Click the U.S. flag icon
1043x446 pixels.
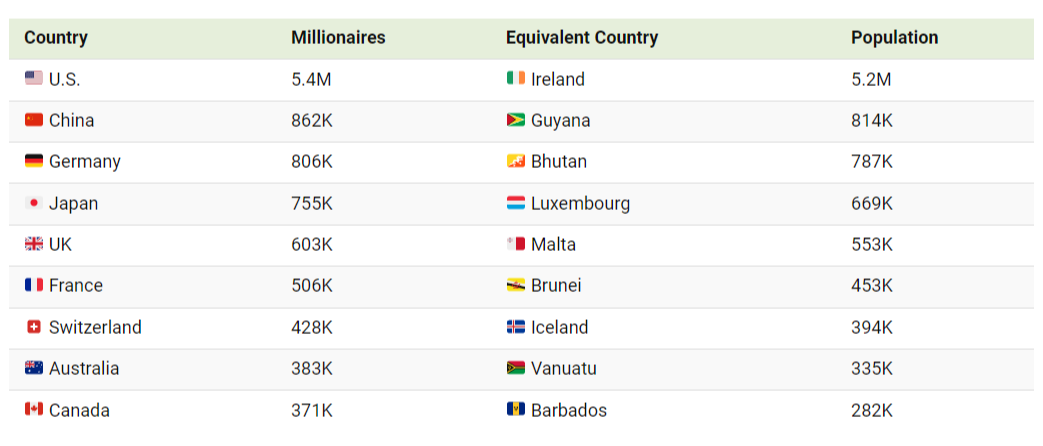[34, 79]
